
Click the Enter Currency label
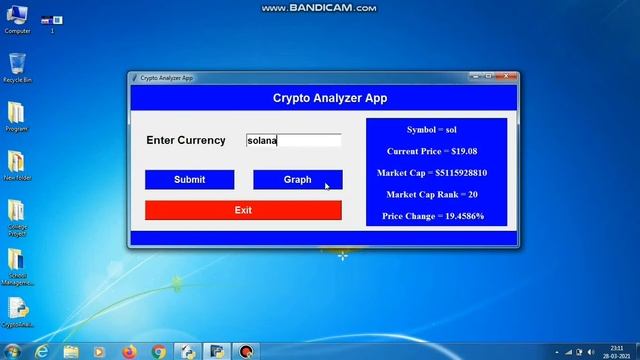coord(186,140)
